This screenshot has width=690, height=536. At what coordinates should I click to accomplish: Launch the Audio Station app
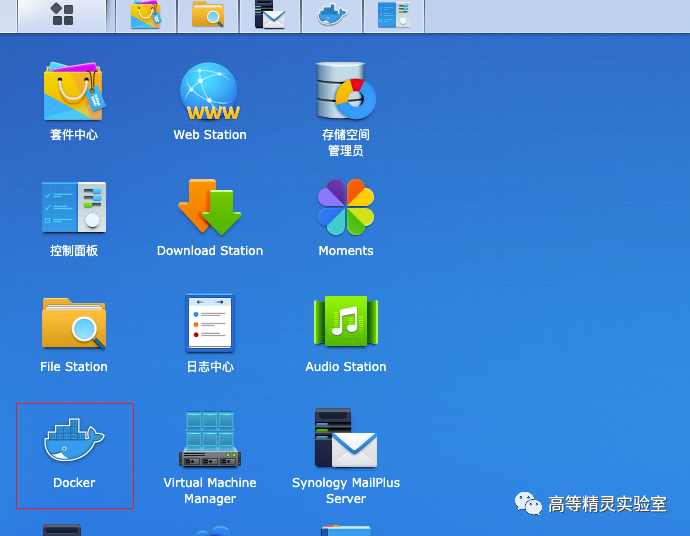(346, 322)
